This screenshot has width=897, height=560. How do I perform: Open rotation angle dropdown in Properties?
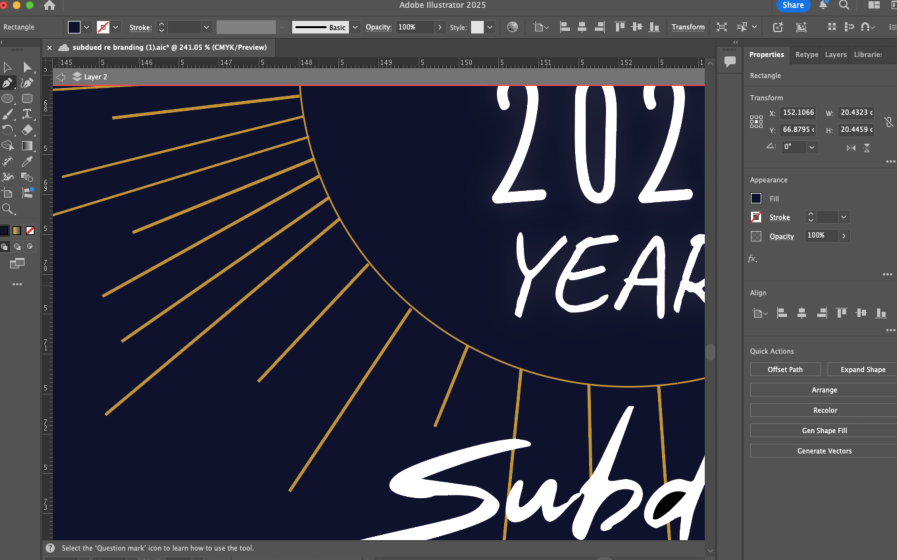pyautogui.click(x=811, y=147)
